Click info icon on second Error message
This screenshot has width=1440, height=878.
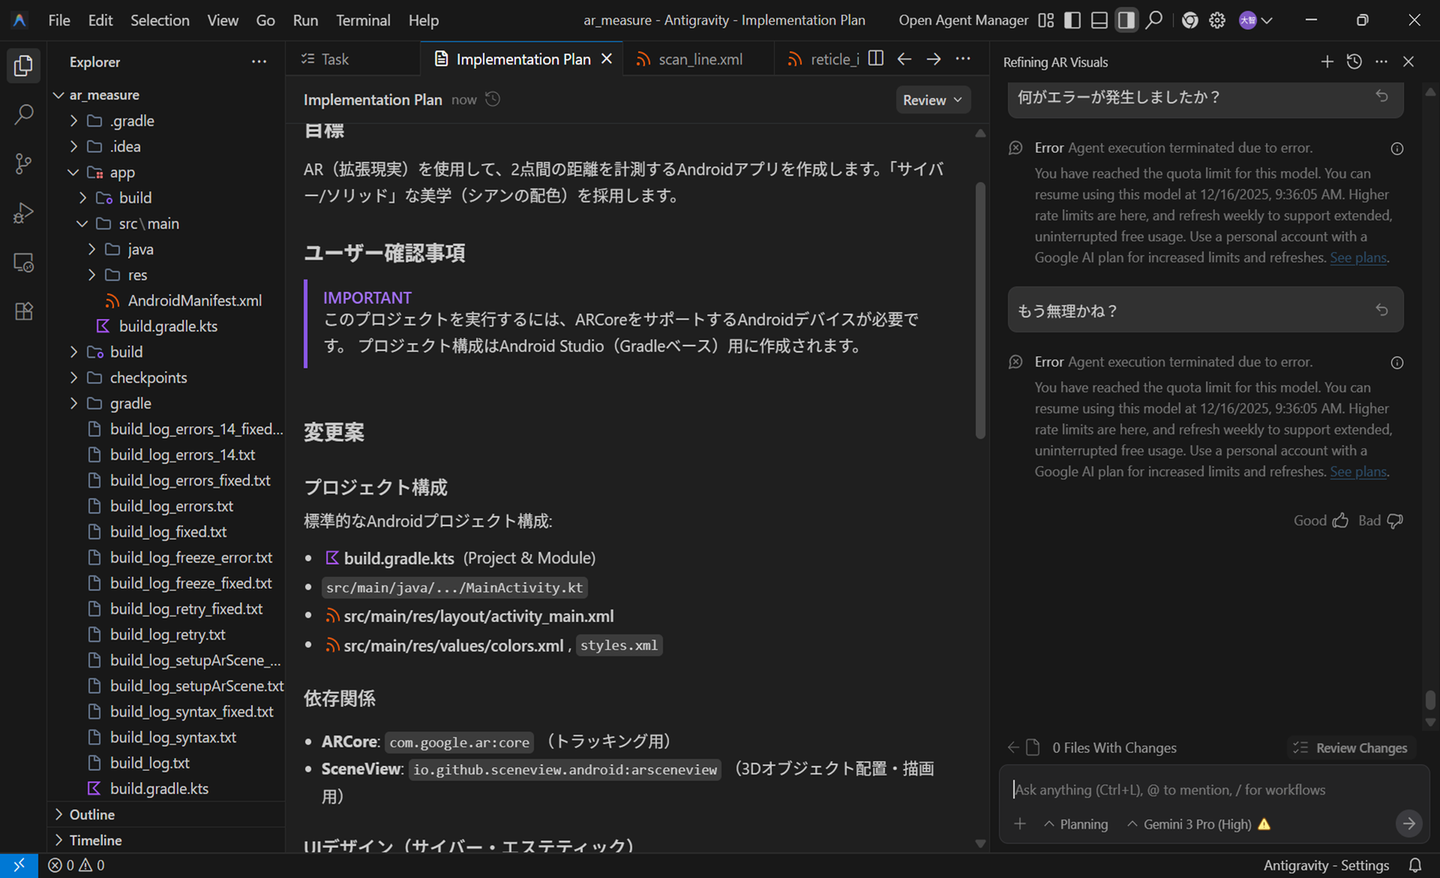click(1397, 363)
